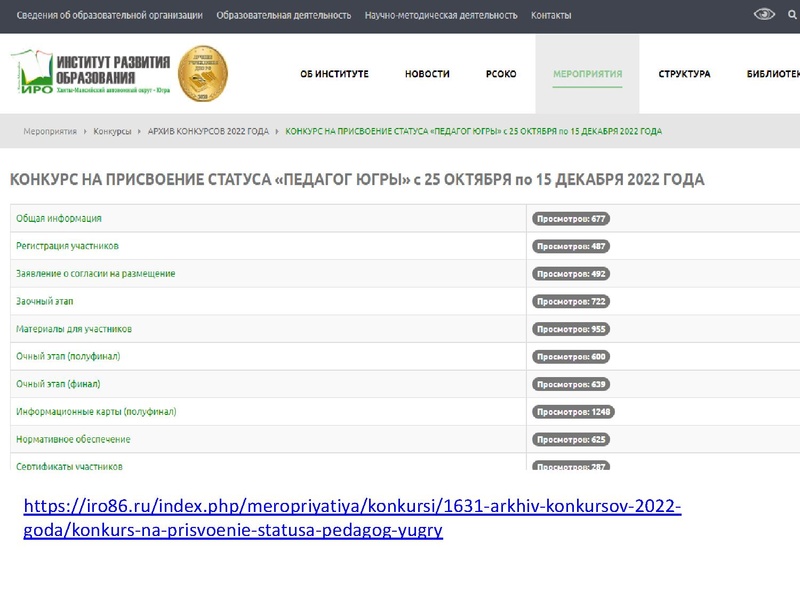Click the Institute of Education Development logo
This screenshot has height=600, width=800.
pos(90,73)
